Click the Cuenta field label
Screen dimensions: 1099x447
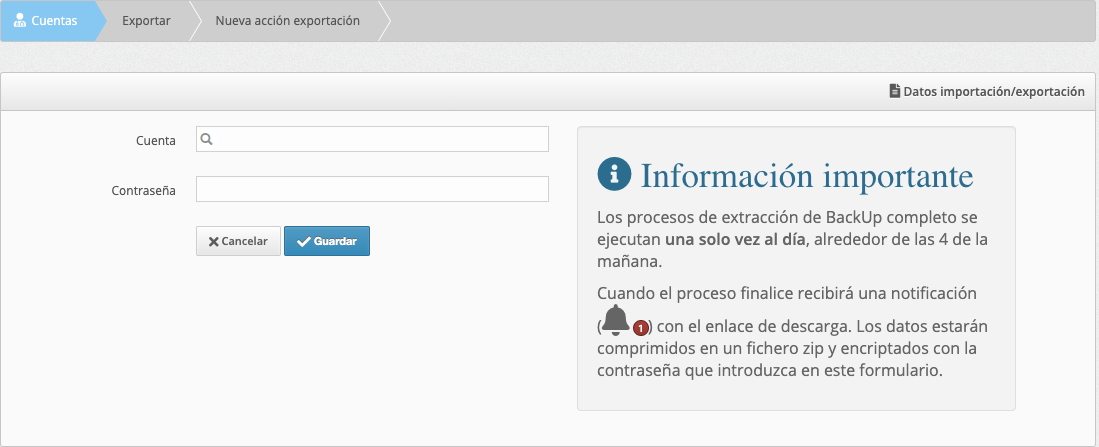(x=156, y=141)
